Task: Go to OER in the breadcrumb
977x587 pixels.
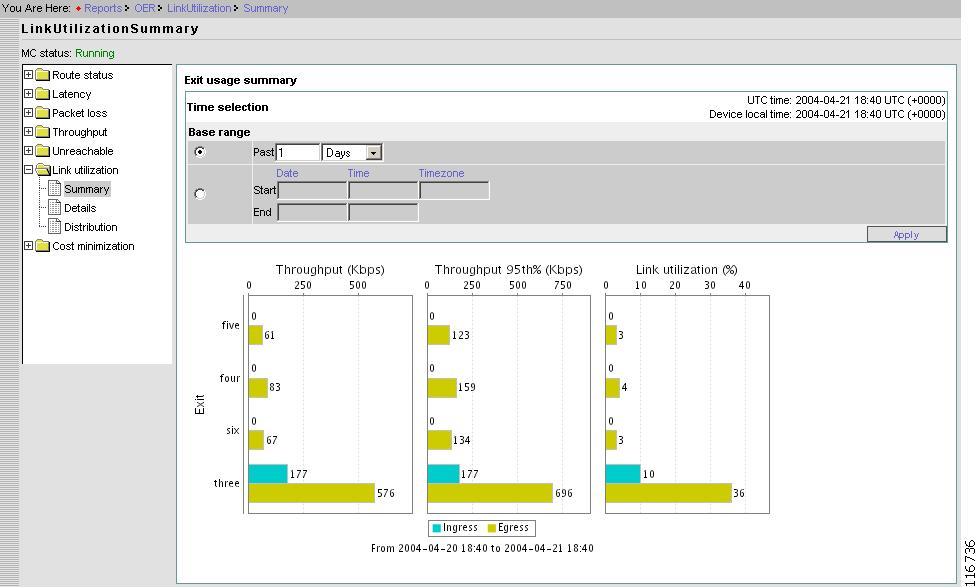Action: (x=145, y=8)
